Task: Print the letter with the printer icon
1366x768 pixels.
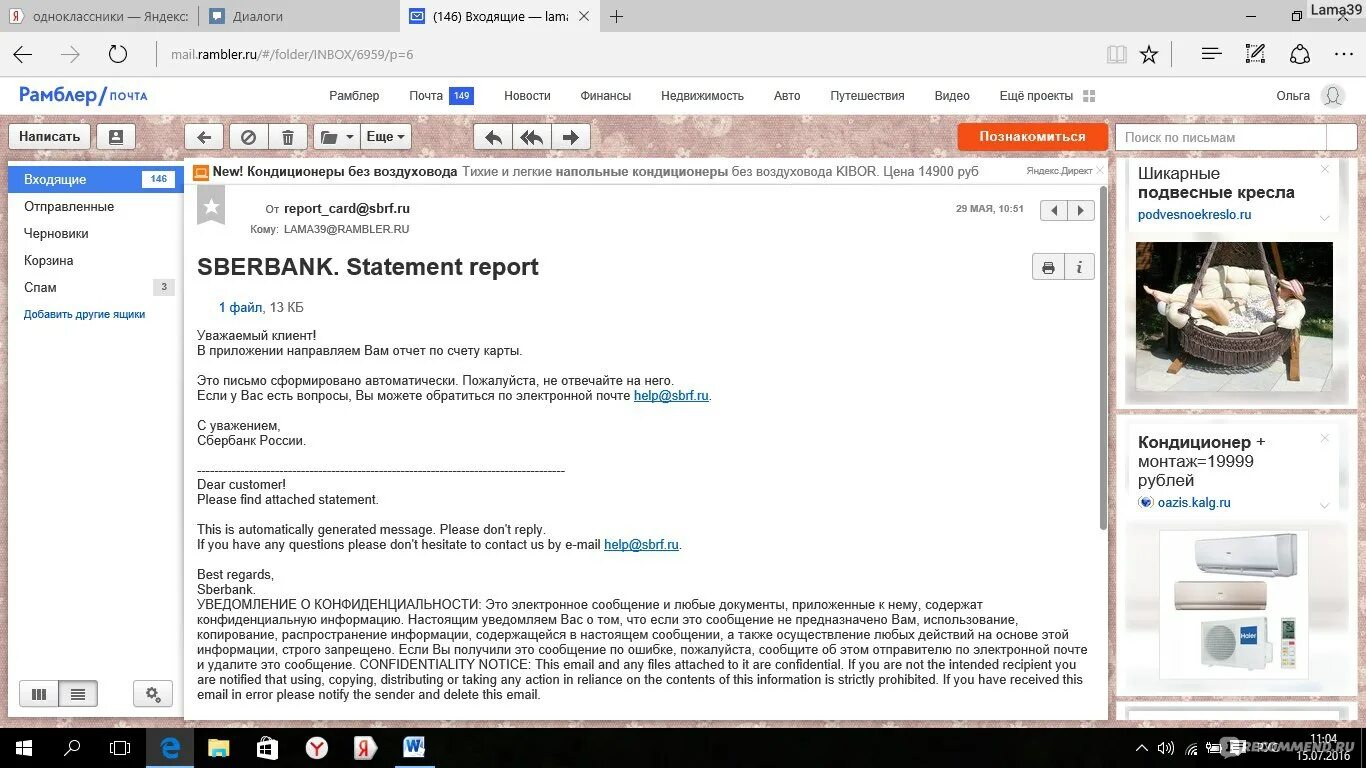Action: [1048, 267]
